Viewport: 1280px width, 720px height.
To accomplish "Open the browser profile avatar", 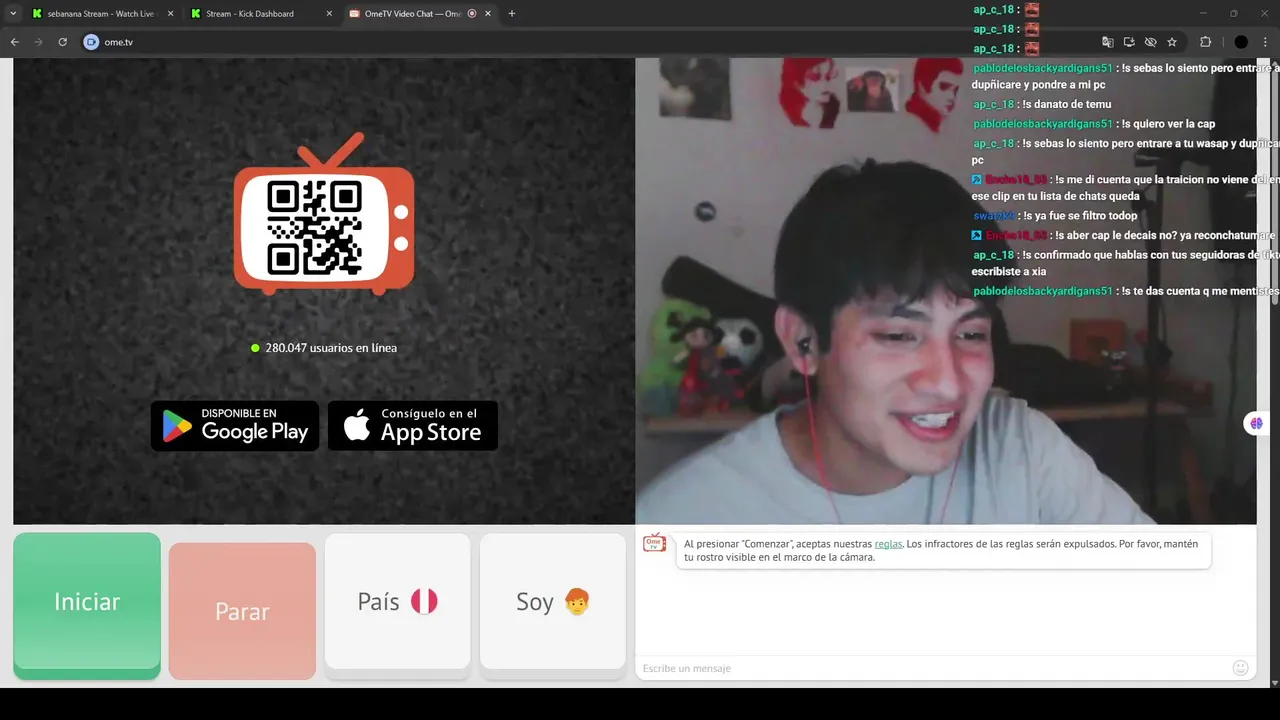I will point(1241,42).
